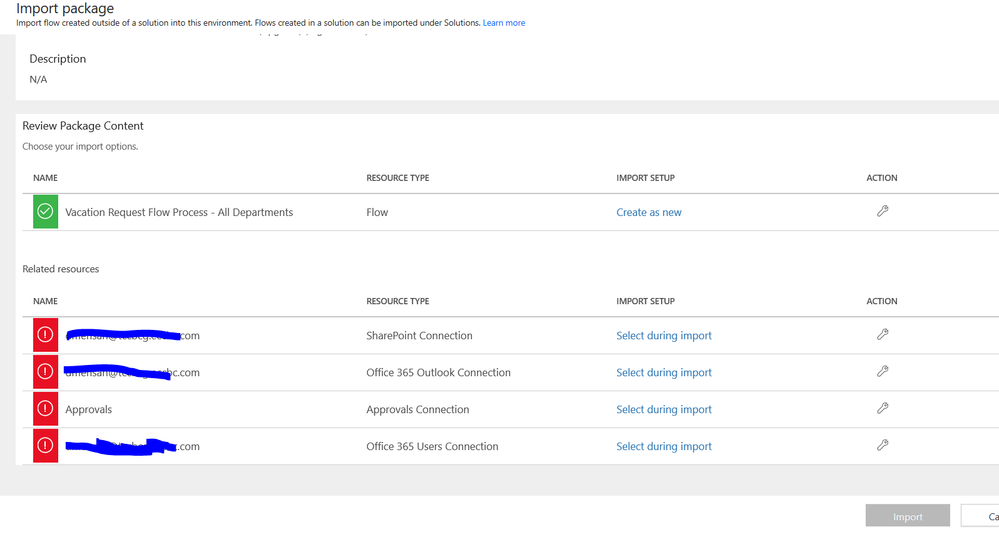Click the red error icon for Office 365 Outlook row

pyautogui.click(x=45, y=372)
